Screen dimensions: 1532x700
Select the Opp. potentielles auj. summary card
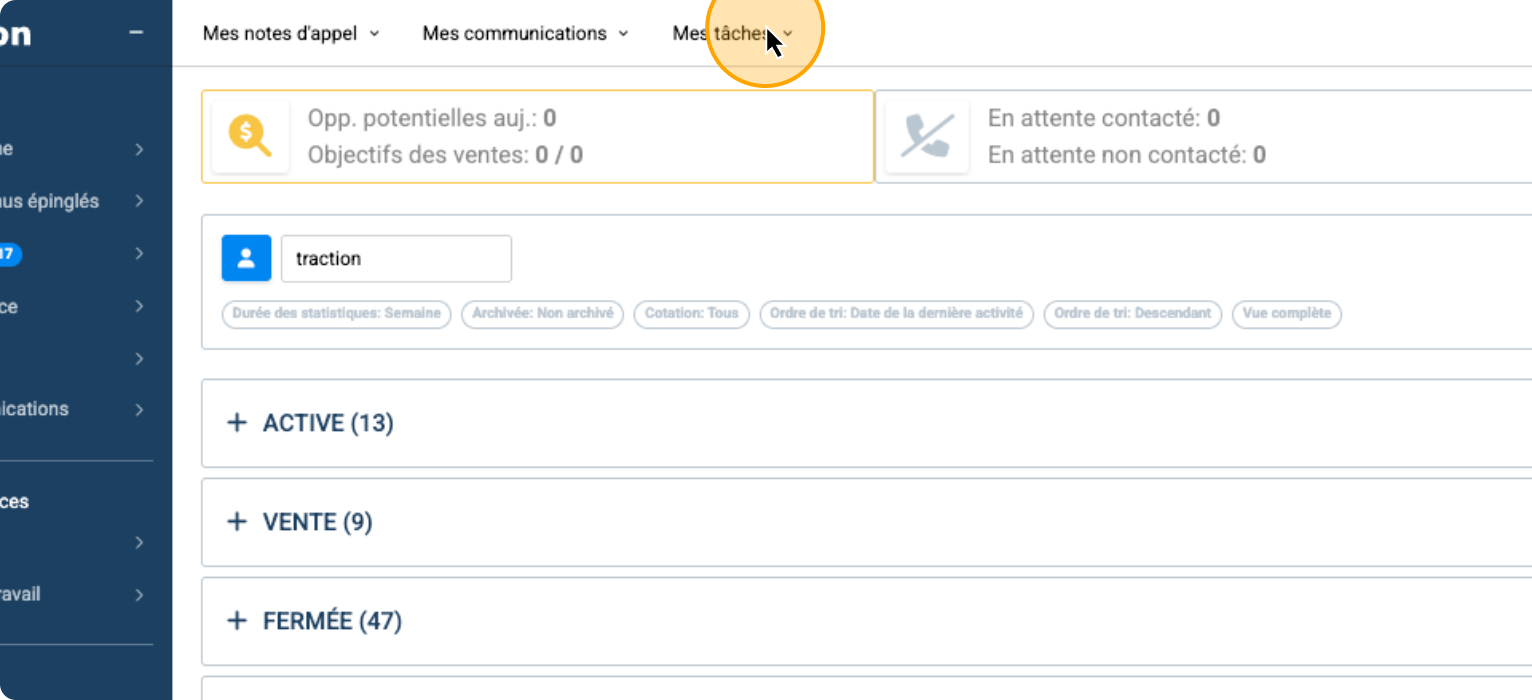538,136
